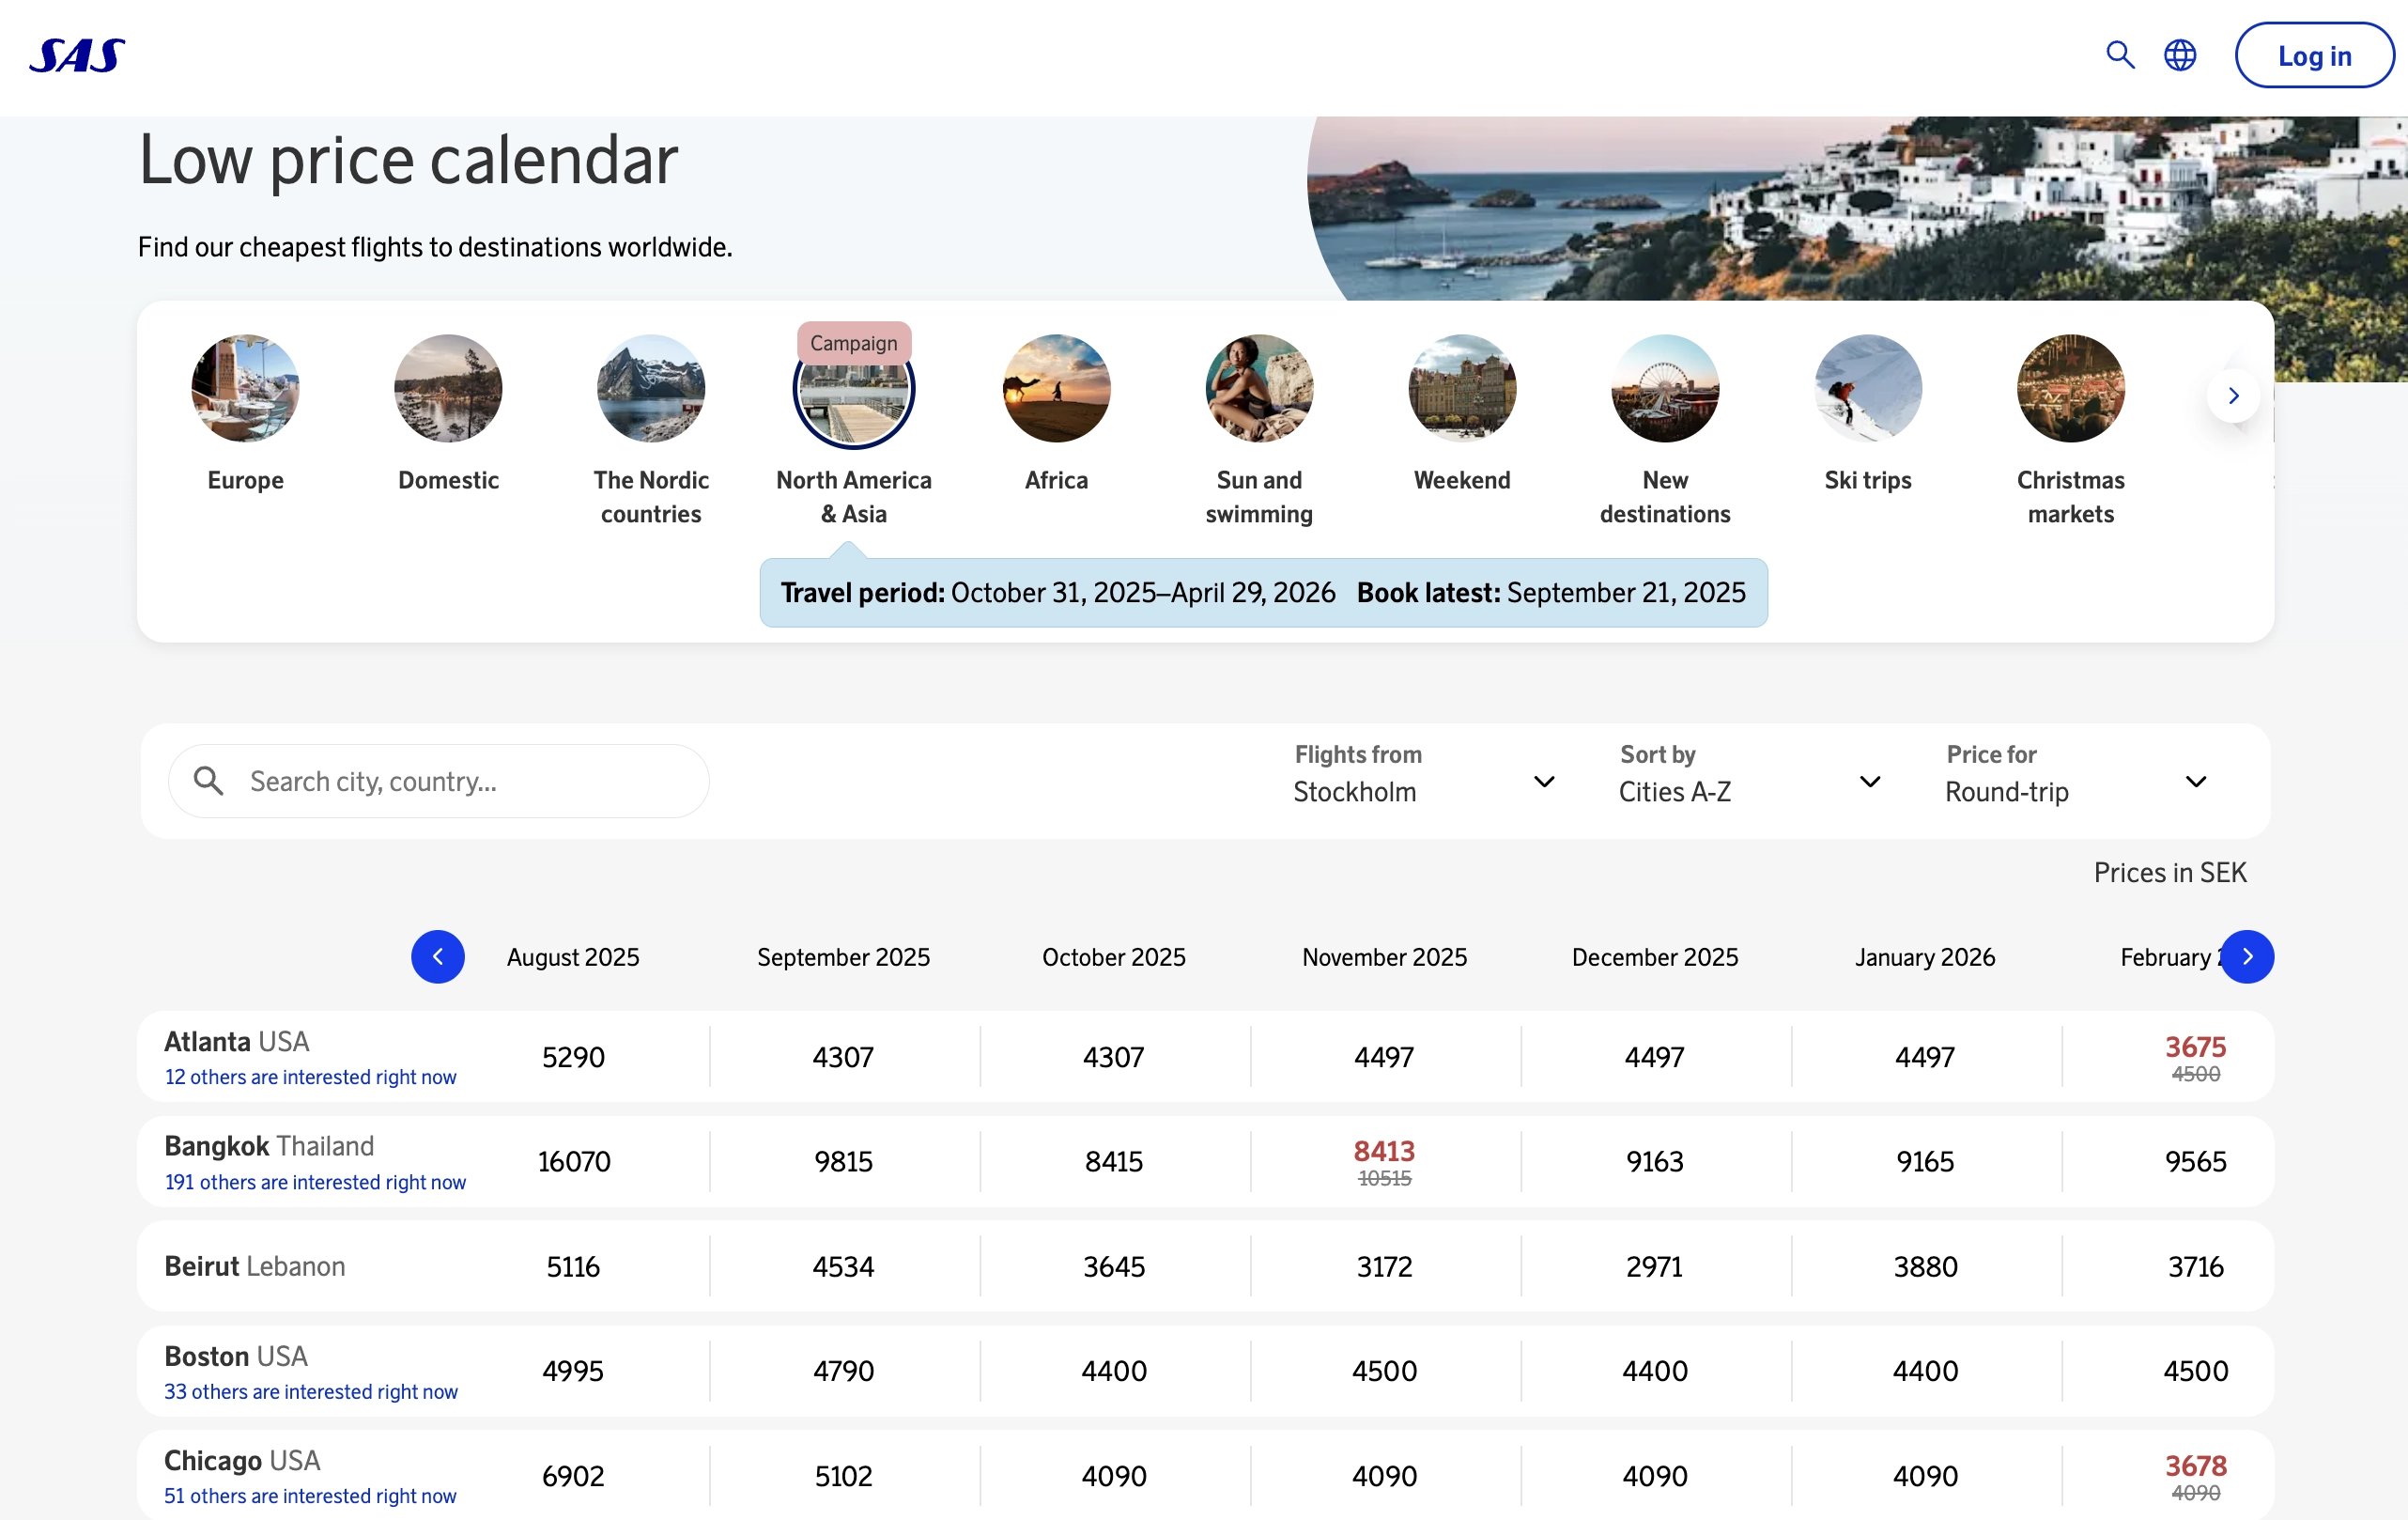
Task: Click the December 2025 column header
Action: coord(1654,957)
